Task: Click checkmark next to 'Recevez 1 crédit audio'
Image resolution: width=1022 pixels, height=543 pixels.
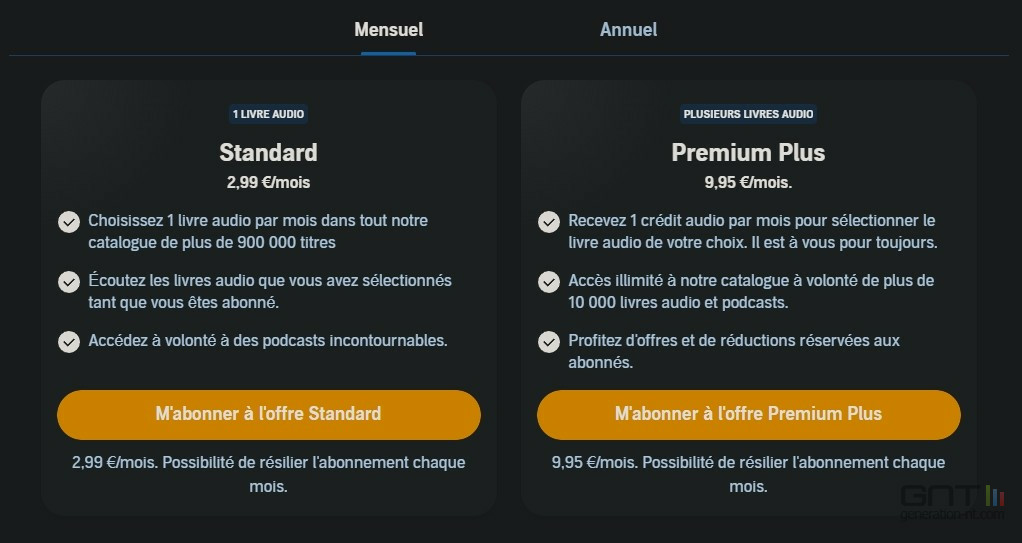Action: coord(548,222)
